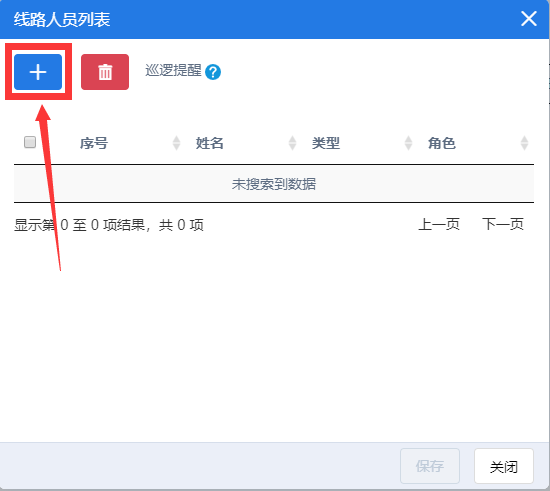Close the 线路人员列表 dialog with X
The width and height of the screenshot is (550, 491).
pos(529,19)
